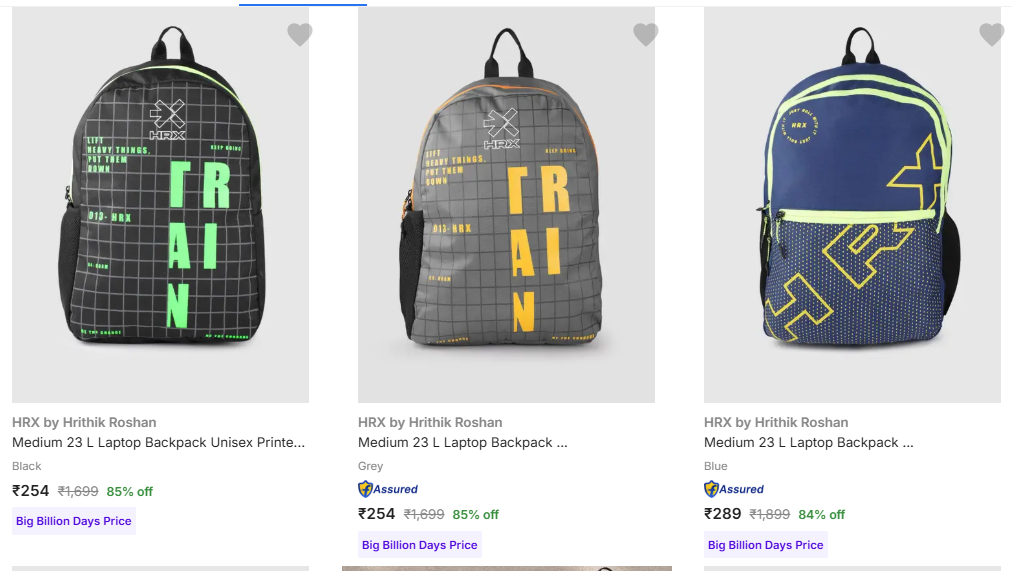Click the Black color label under first backpack
The width and height of the screenshot is (1012, 571).
[27, 466]
